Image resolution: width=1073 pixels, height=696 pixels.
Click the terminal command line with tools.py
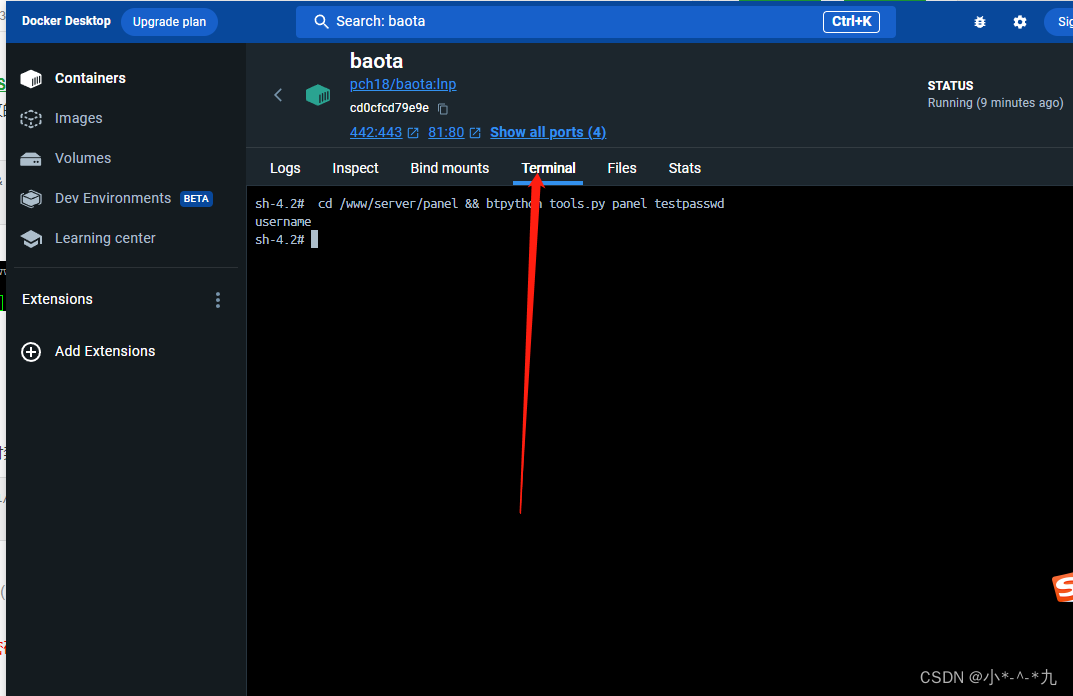(x=489, y=204)
